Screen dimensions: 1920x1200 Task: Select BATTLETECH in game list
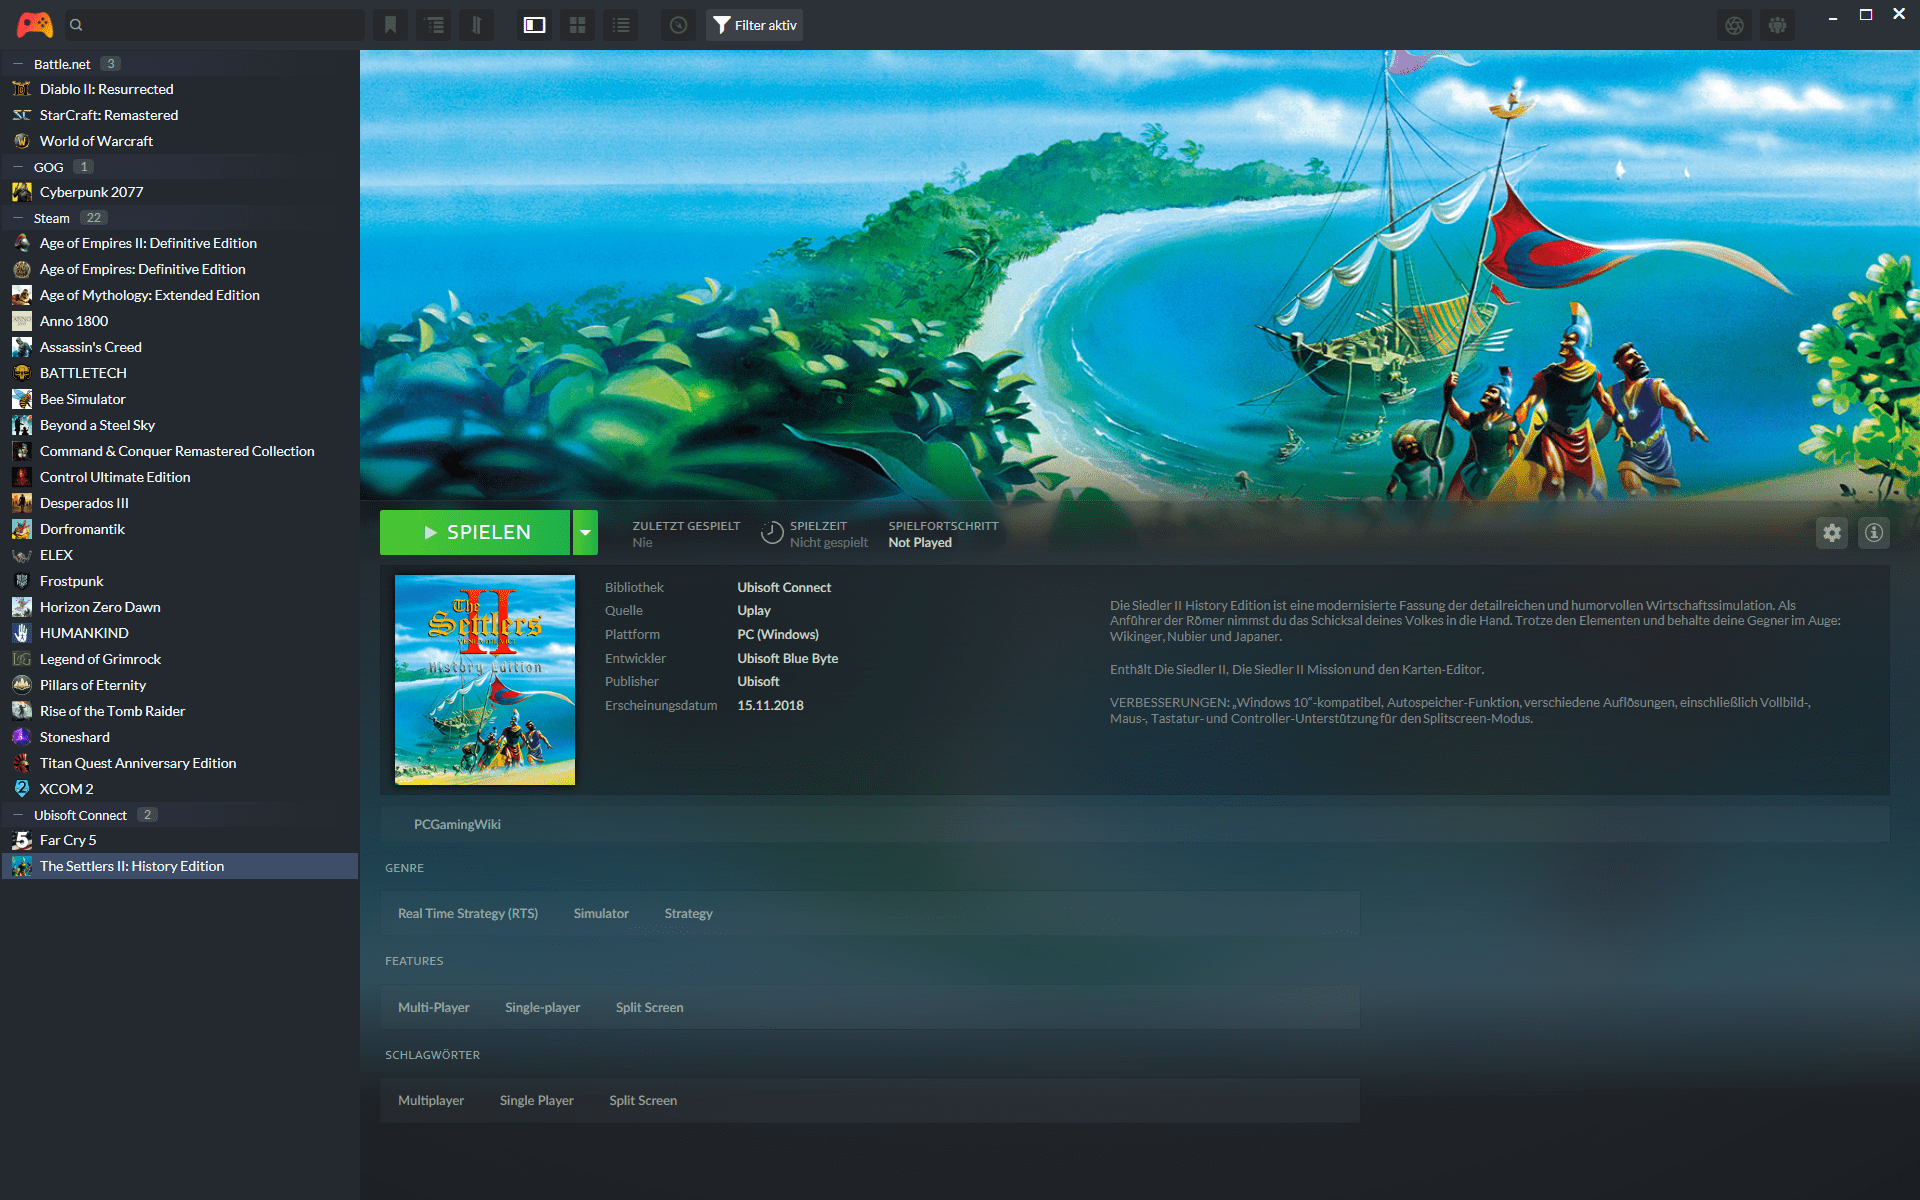coord(180,373)
